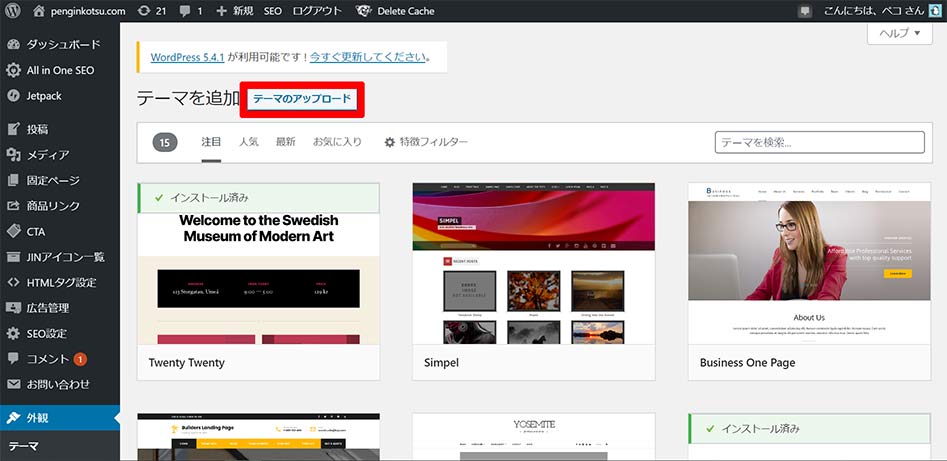
Task: Open Builders Landing Page theme thumbnail
Action: 258,437
